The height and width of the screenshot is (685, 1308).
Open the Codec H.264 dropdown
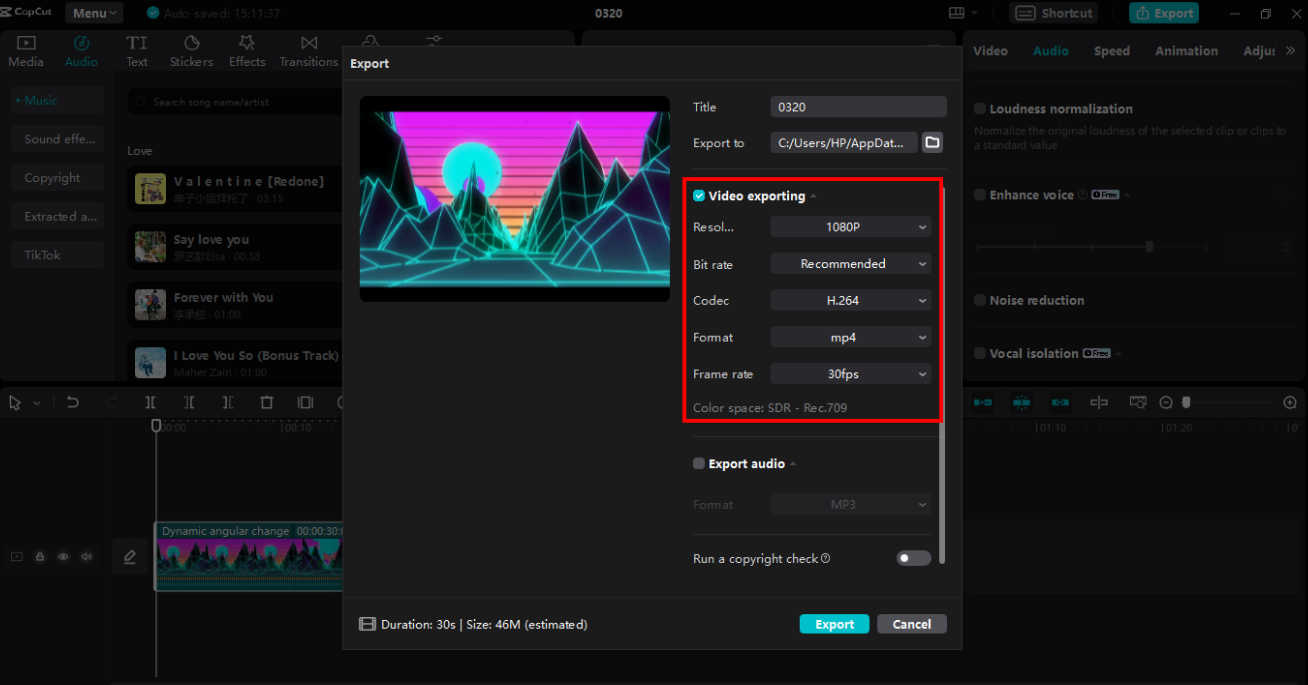[851, 300]
